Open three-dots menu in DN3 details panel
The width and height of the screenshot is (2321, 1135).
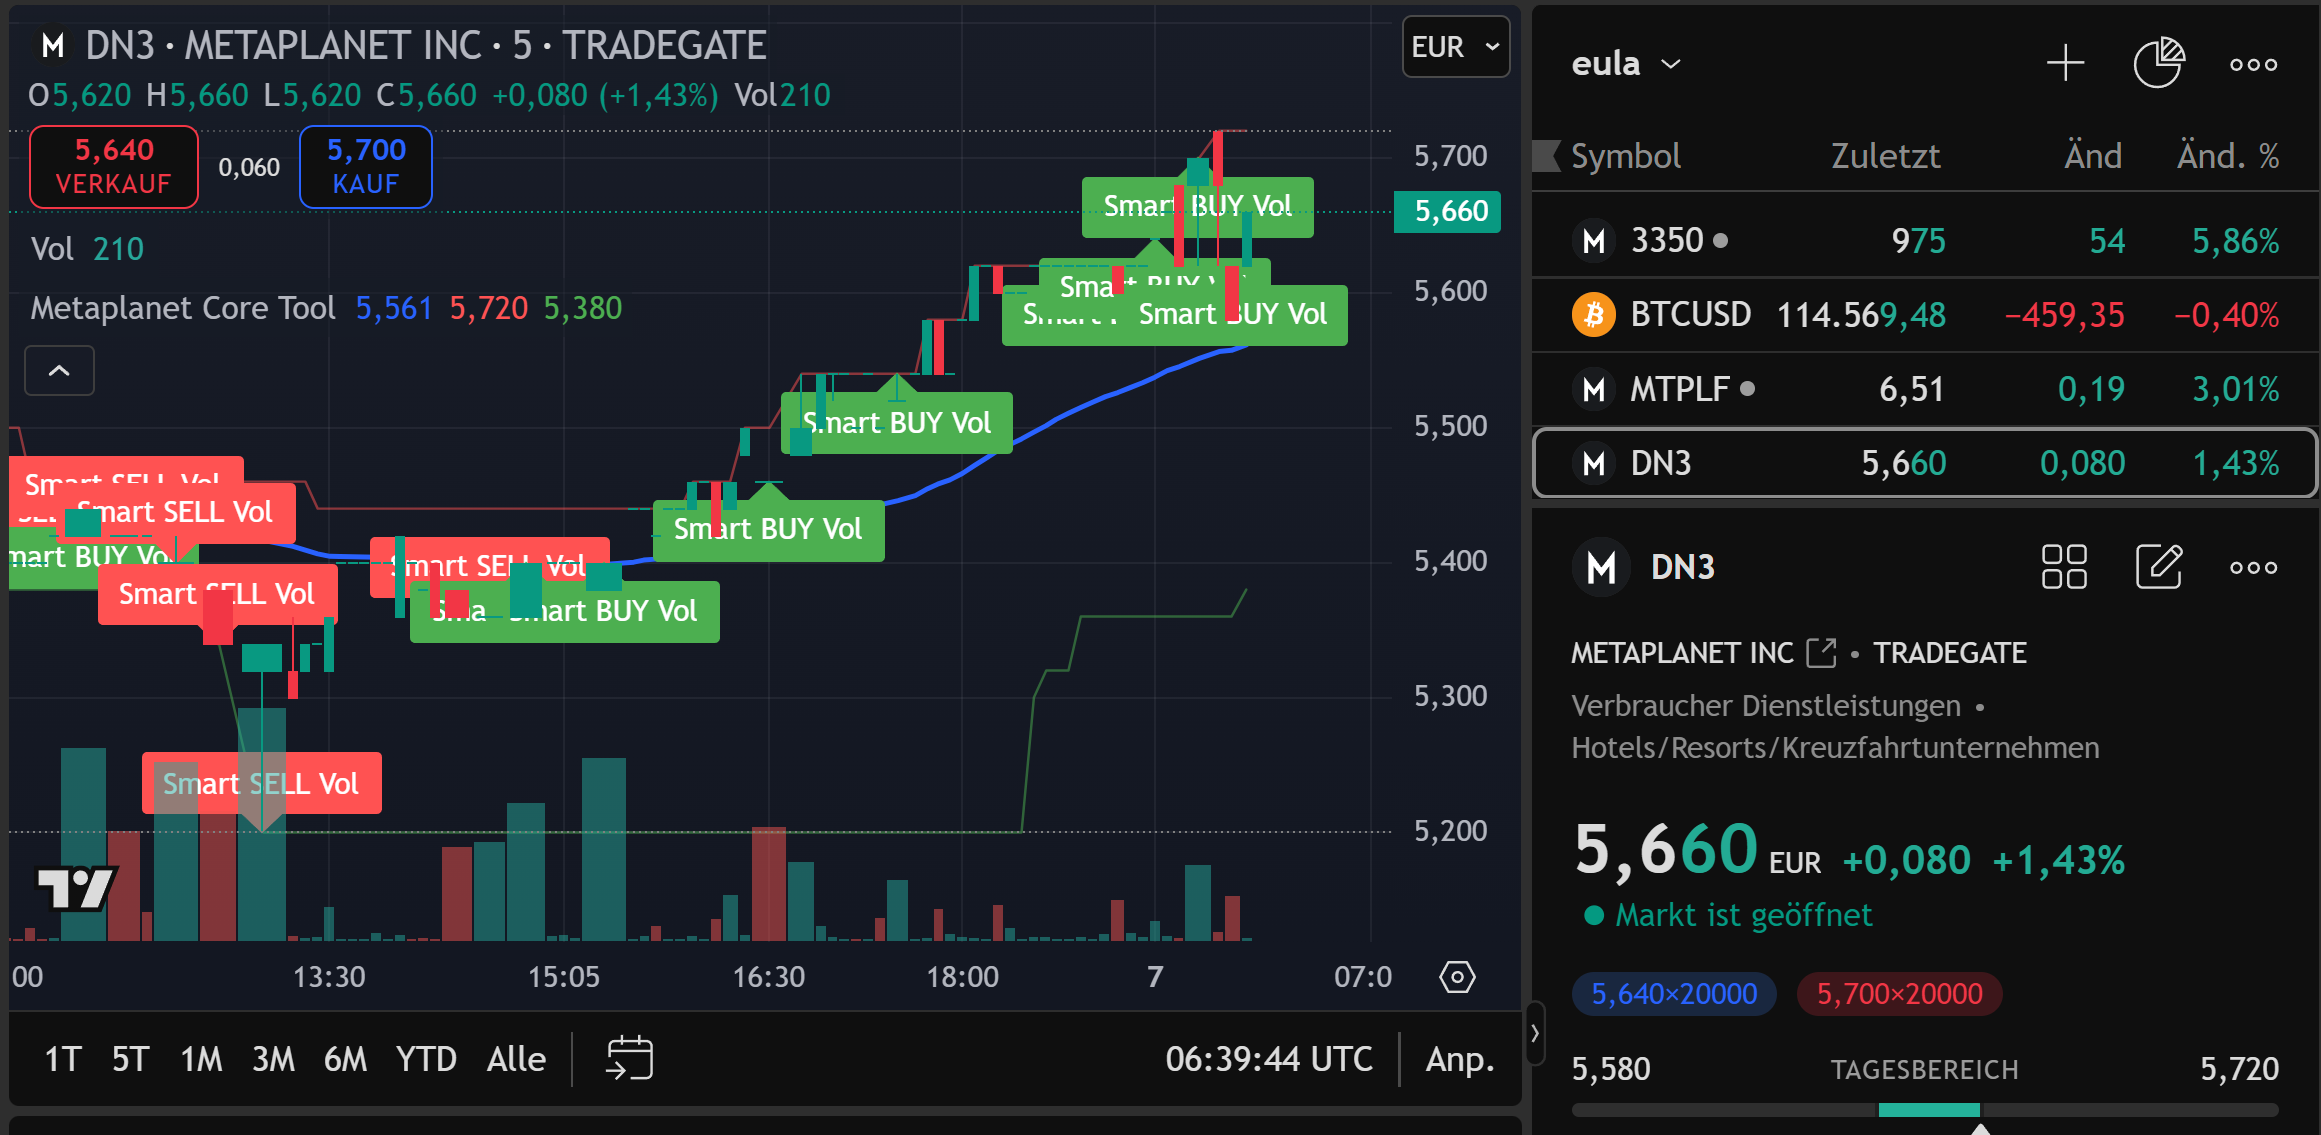tap(2253, 567)
